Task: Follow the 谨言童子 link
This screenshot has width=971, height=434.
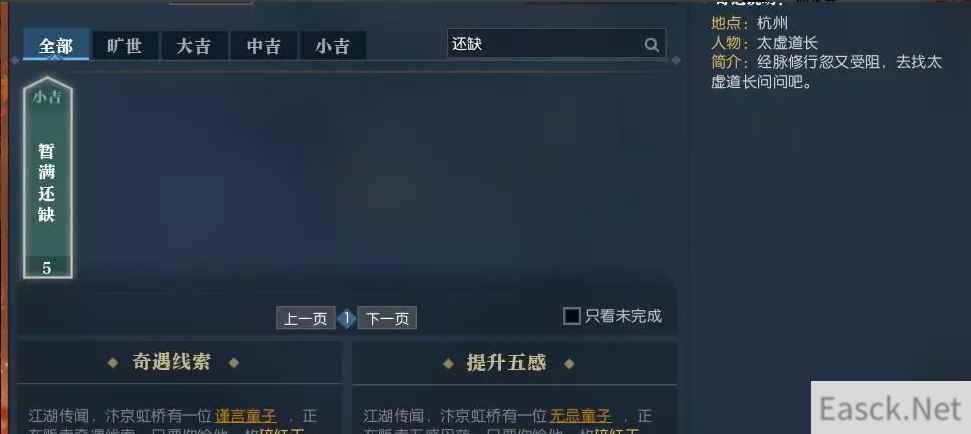Action: (x=245, y=415)
